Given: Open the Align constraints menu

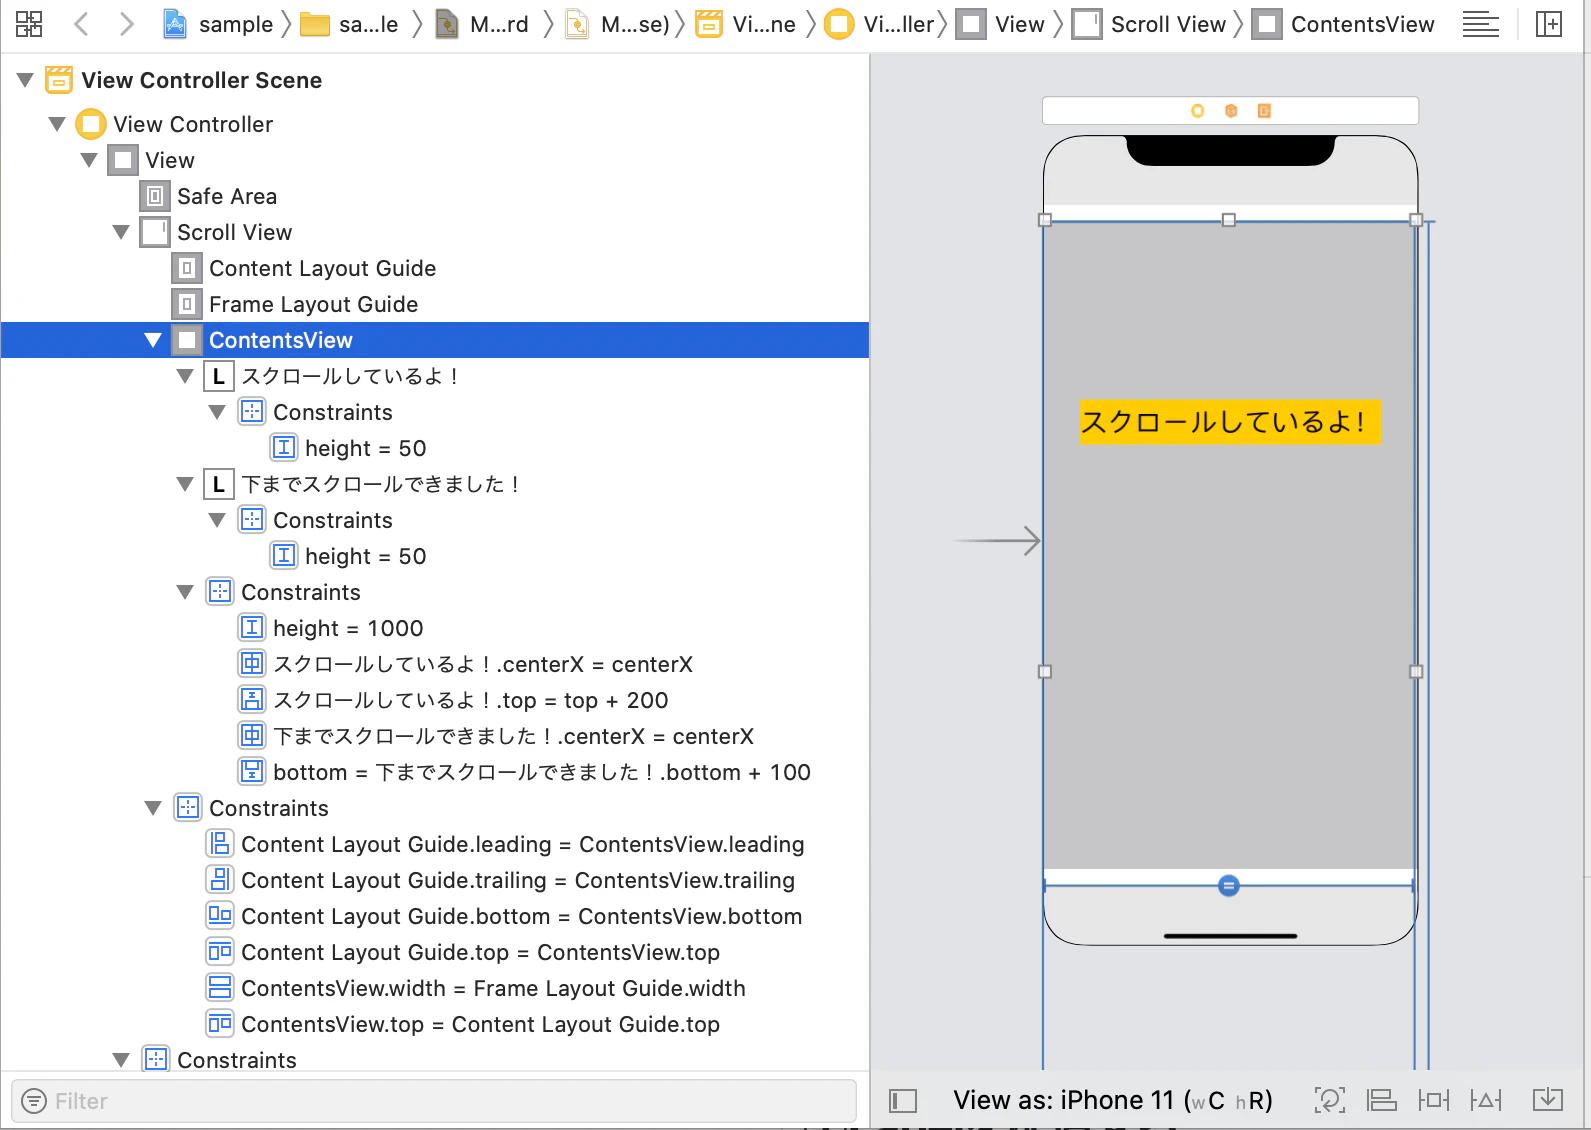Looking at the screenshot, I should (x=1382, y=1100).
